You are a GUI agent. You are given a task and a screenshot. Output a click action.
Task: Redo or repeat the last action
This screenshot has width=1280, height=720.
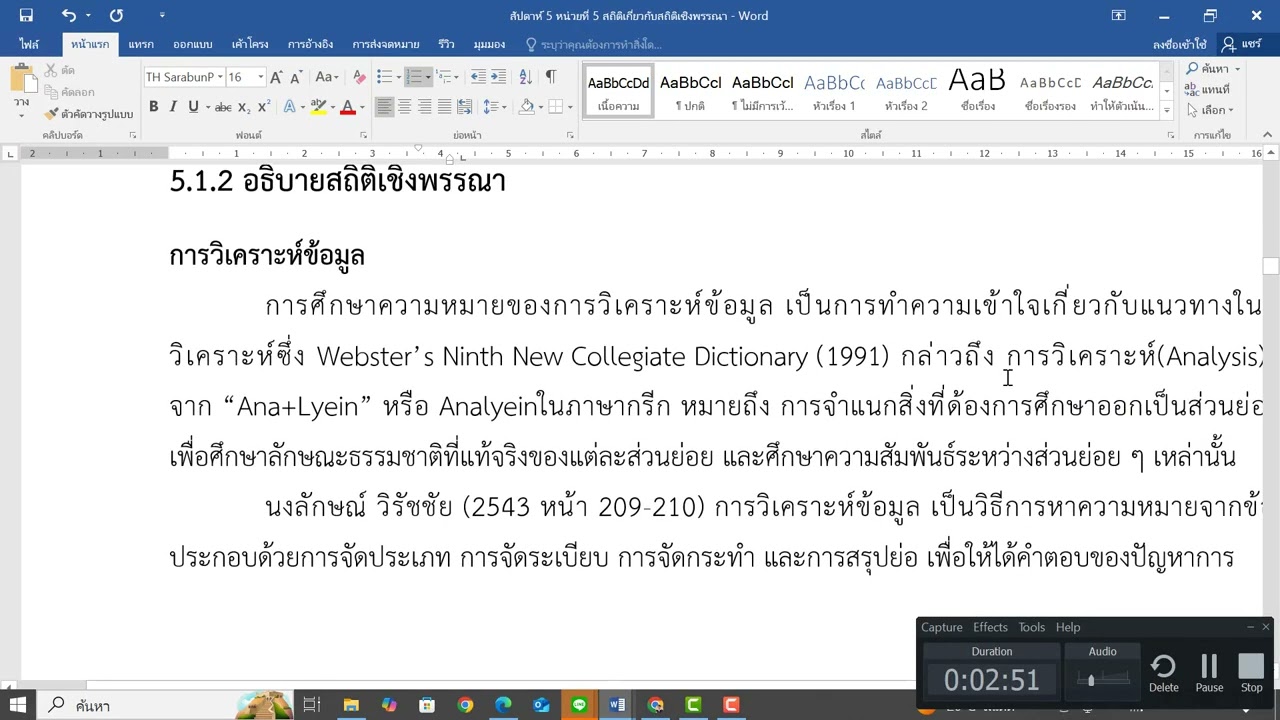tap(116, 15)
